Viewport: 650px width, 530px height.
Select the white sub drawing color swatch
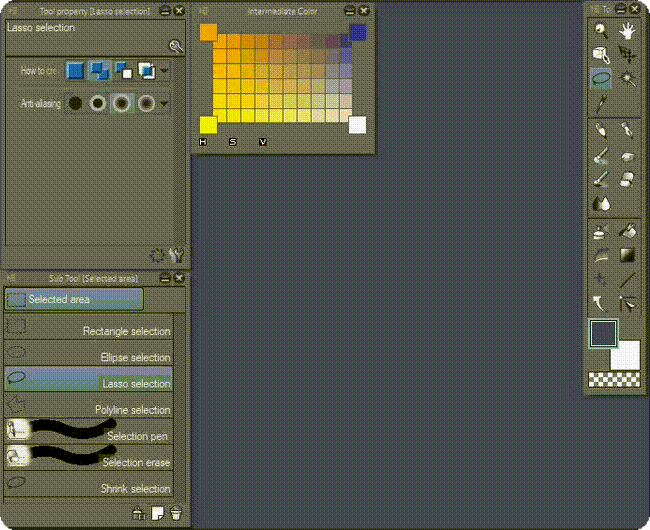tap(627, 356)
